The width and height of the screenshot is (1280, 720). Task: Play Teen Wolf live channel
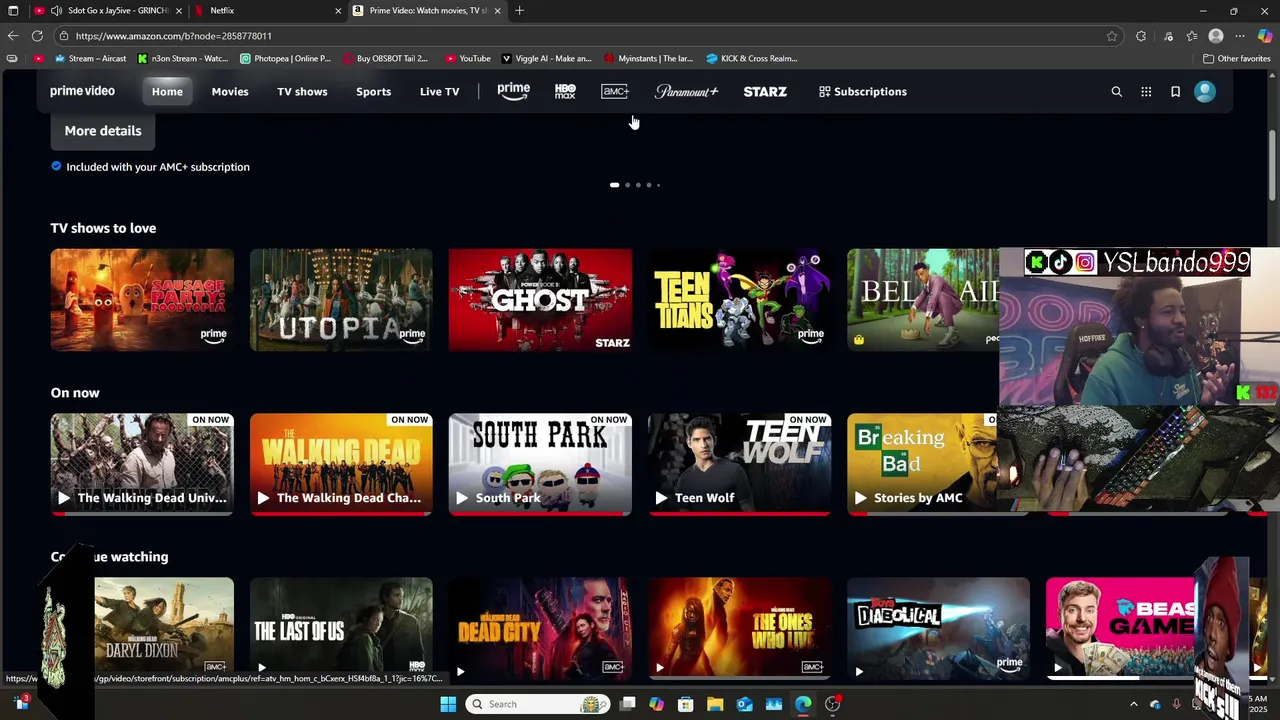[739, 464]
